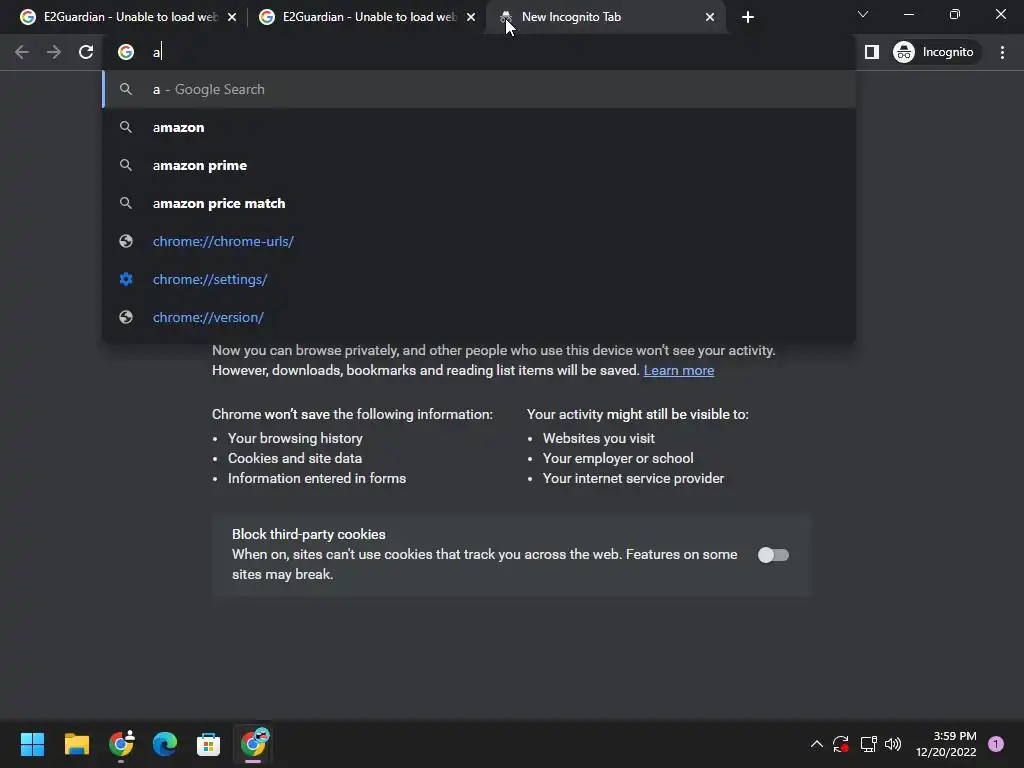Open a new tab with the plus button
This screenshot has height=768, width=1024.
pyautogui.click(x=748, y=17)
